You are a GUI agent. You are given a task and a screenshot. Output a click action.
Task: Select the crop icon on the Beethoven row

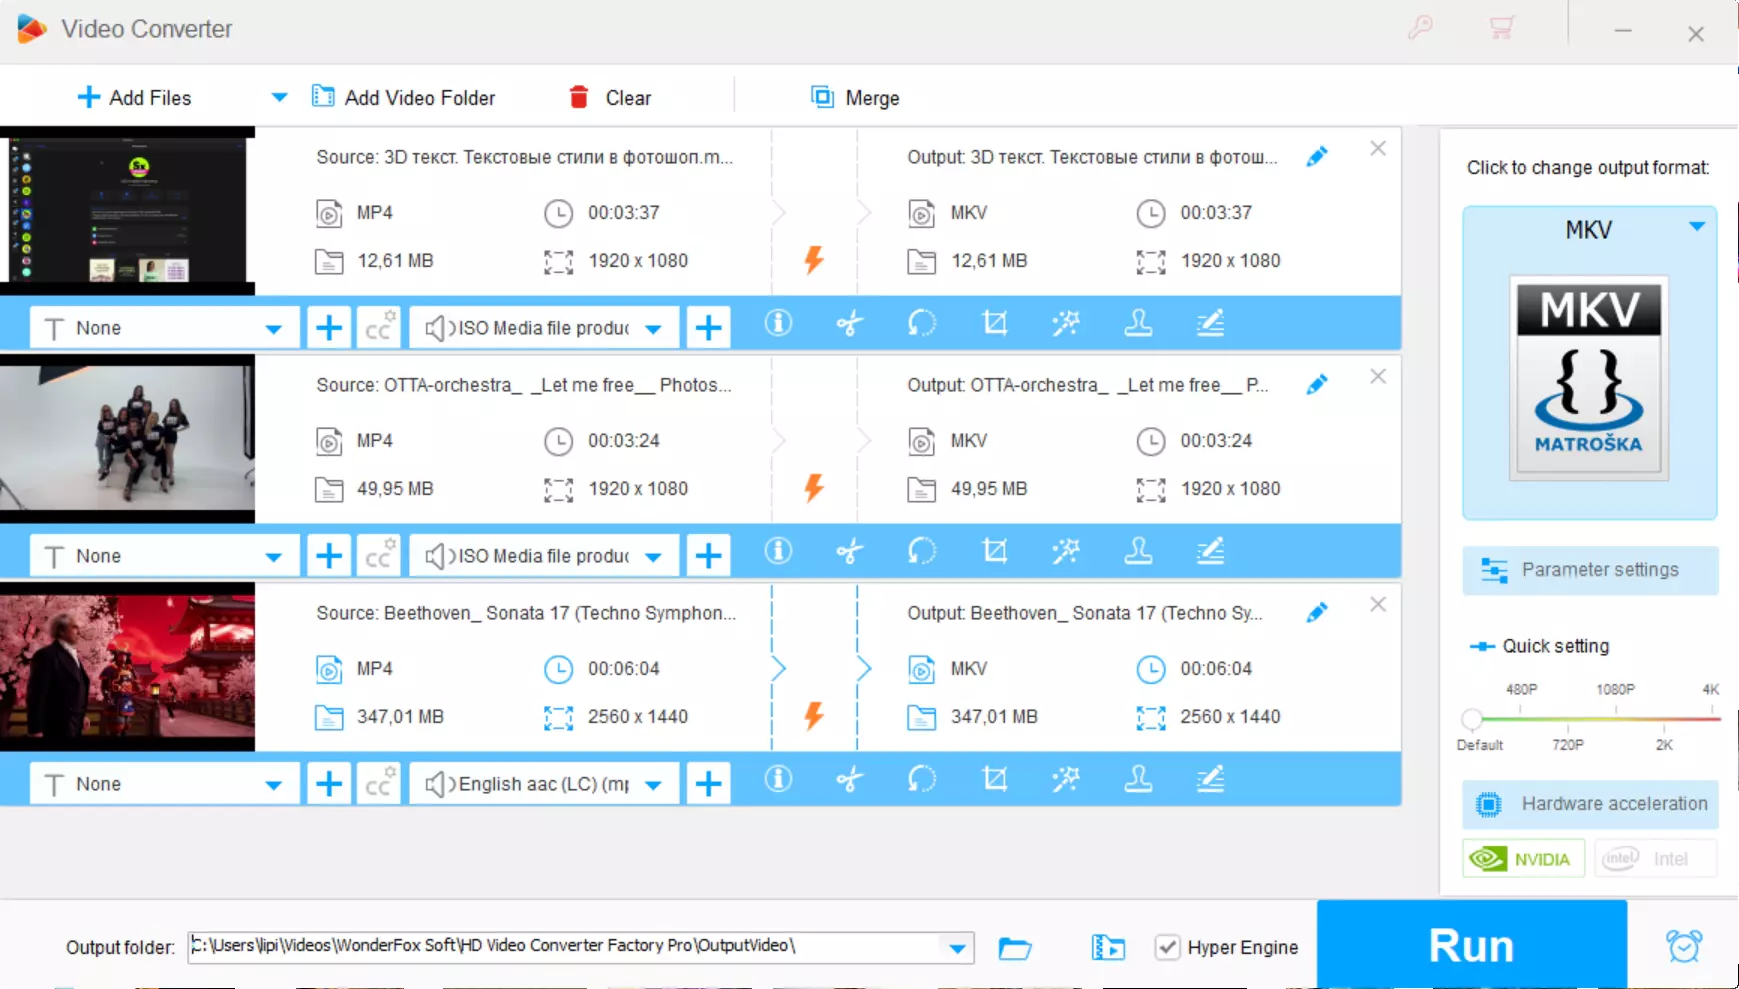[994, 780]
